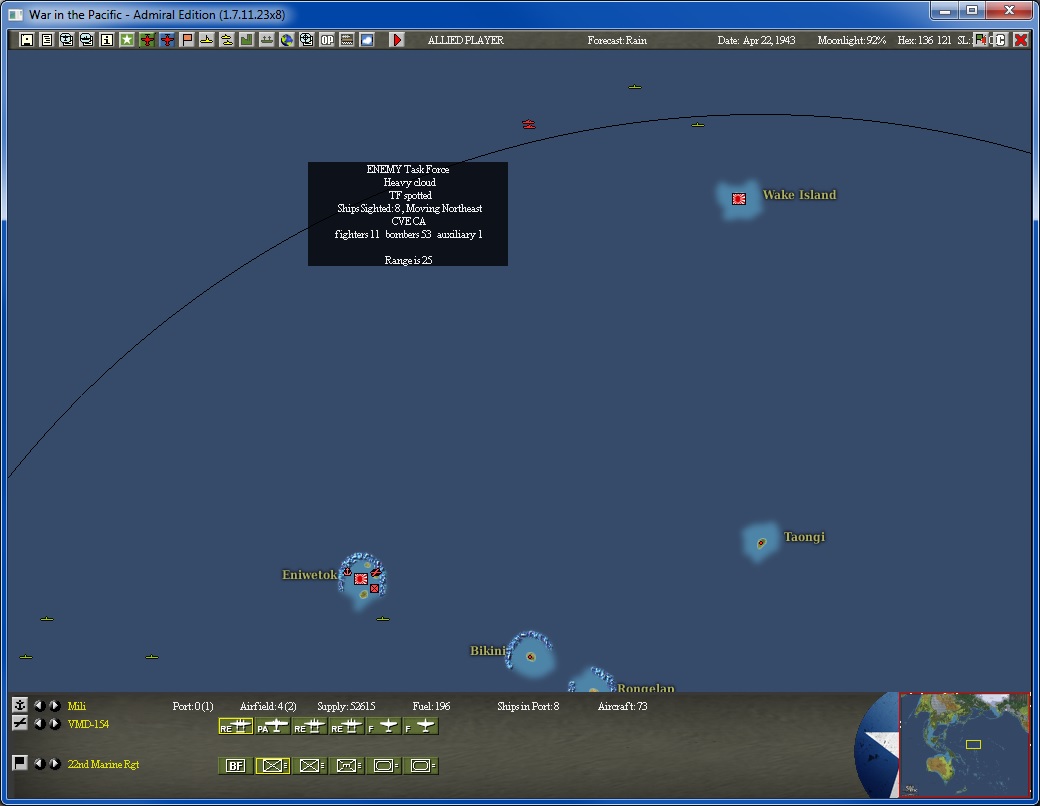Click the info 'i' toolbar icon
The height and width of the screenshot is (806, 1040).
[x=106, y=40]
